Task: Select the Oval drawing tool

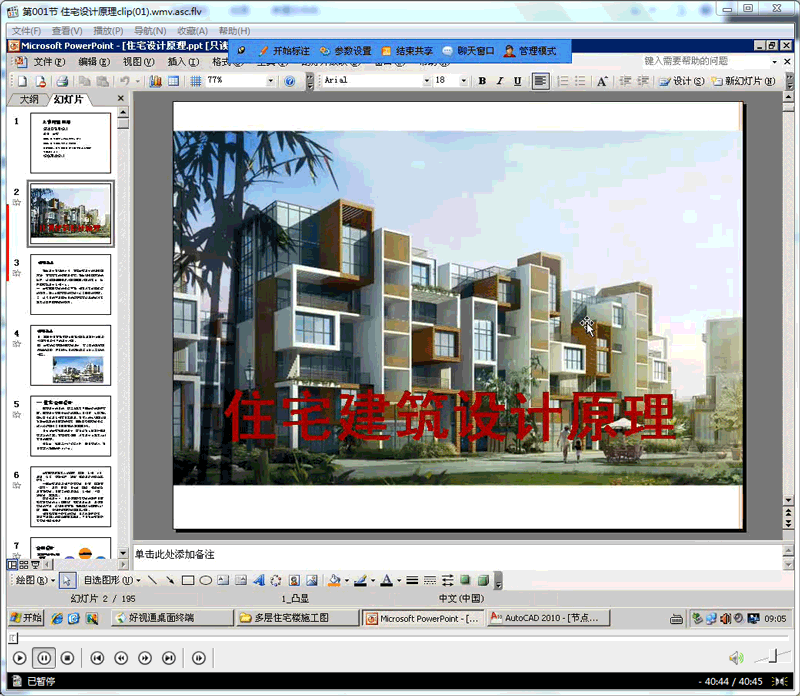Action: tap(205, 580)
